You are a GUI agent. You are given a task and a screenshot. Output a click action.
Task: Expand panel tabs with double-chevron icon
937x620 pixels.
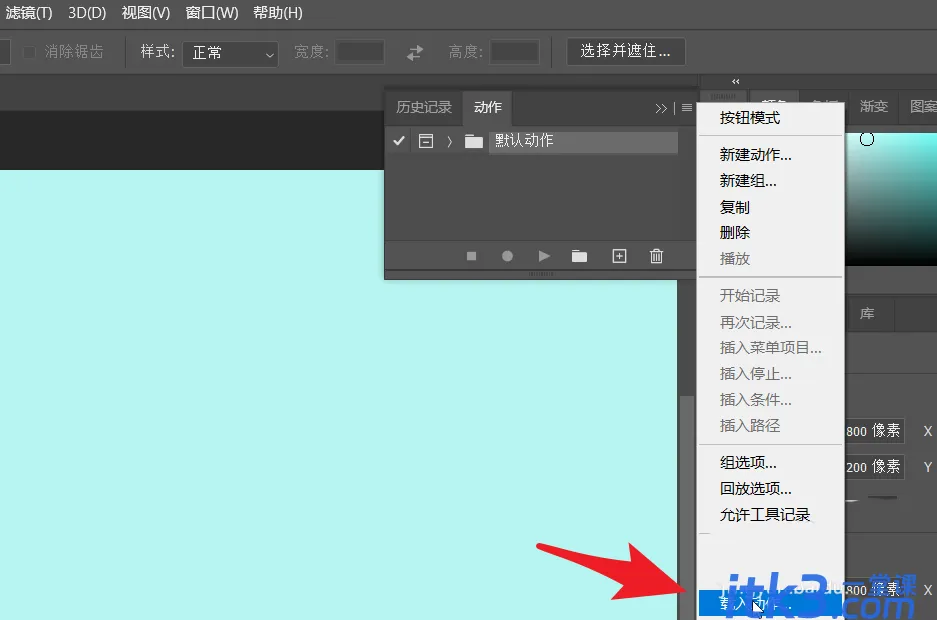(x=660, y=108)
